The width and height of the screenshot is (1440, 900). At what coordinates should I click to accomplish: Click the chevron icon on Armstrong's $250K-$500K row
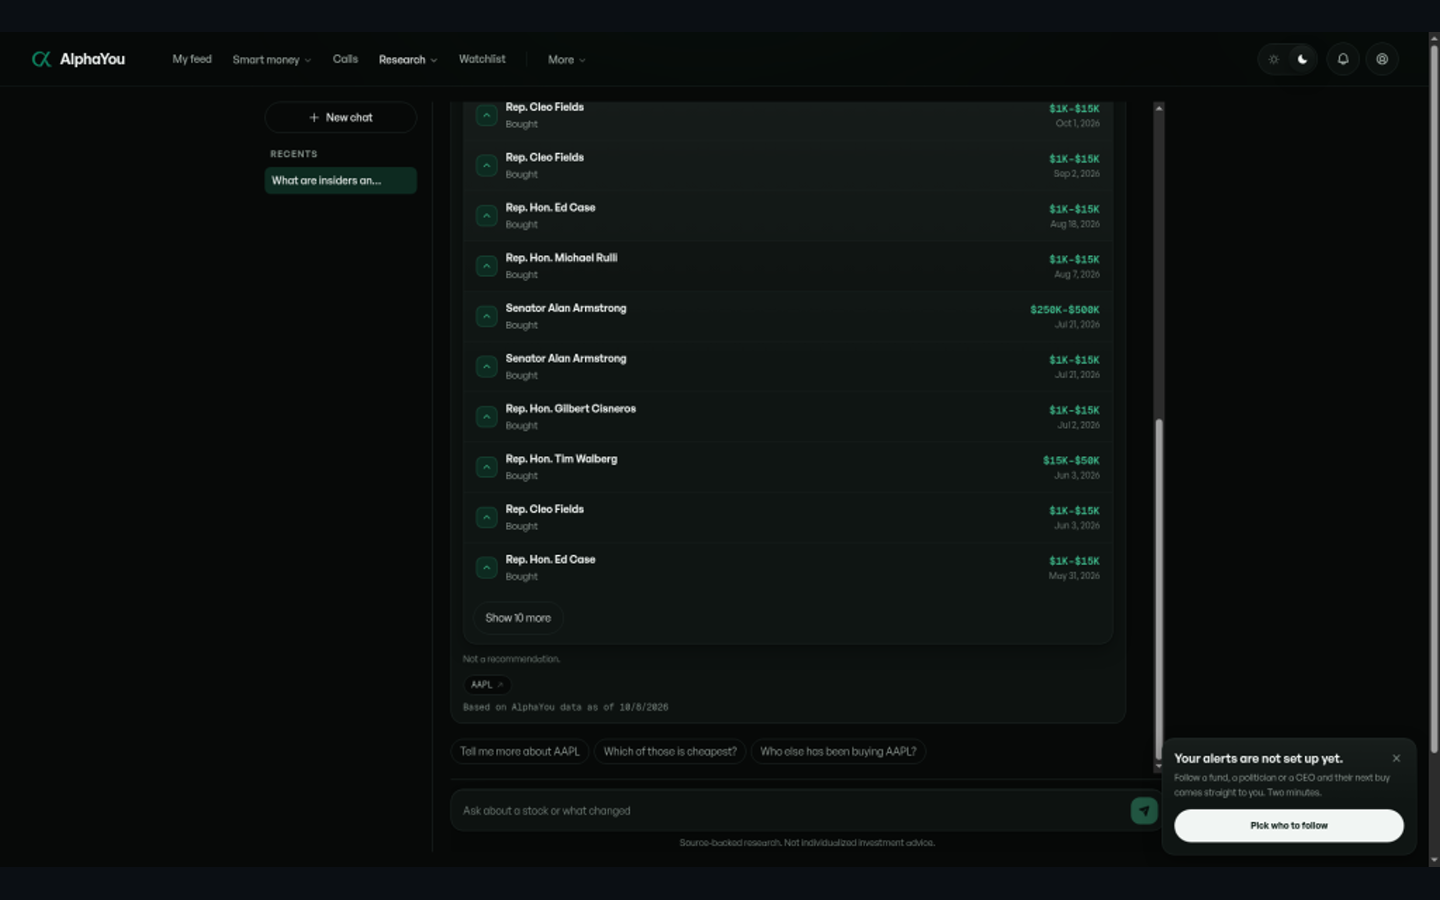486,316
